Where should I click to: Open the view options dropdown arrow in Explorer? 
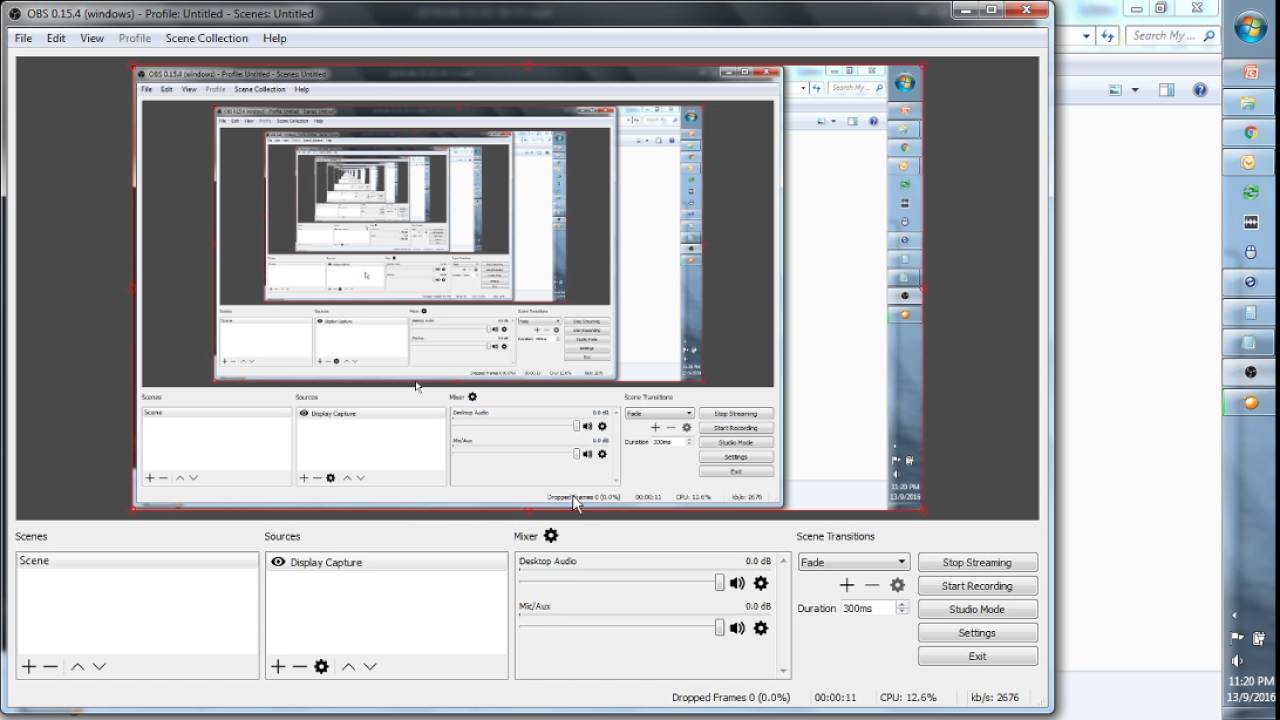(x=1135, y=90)
